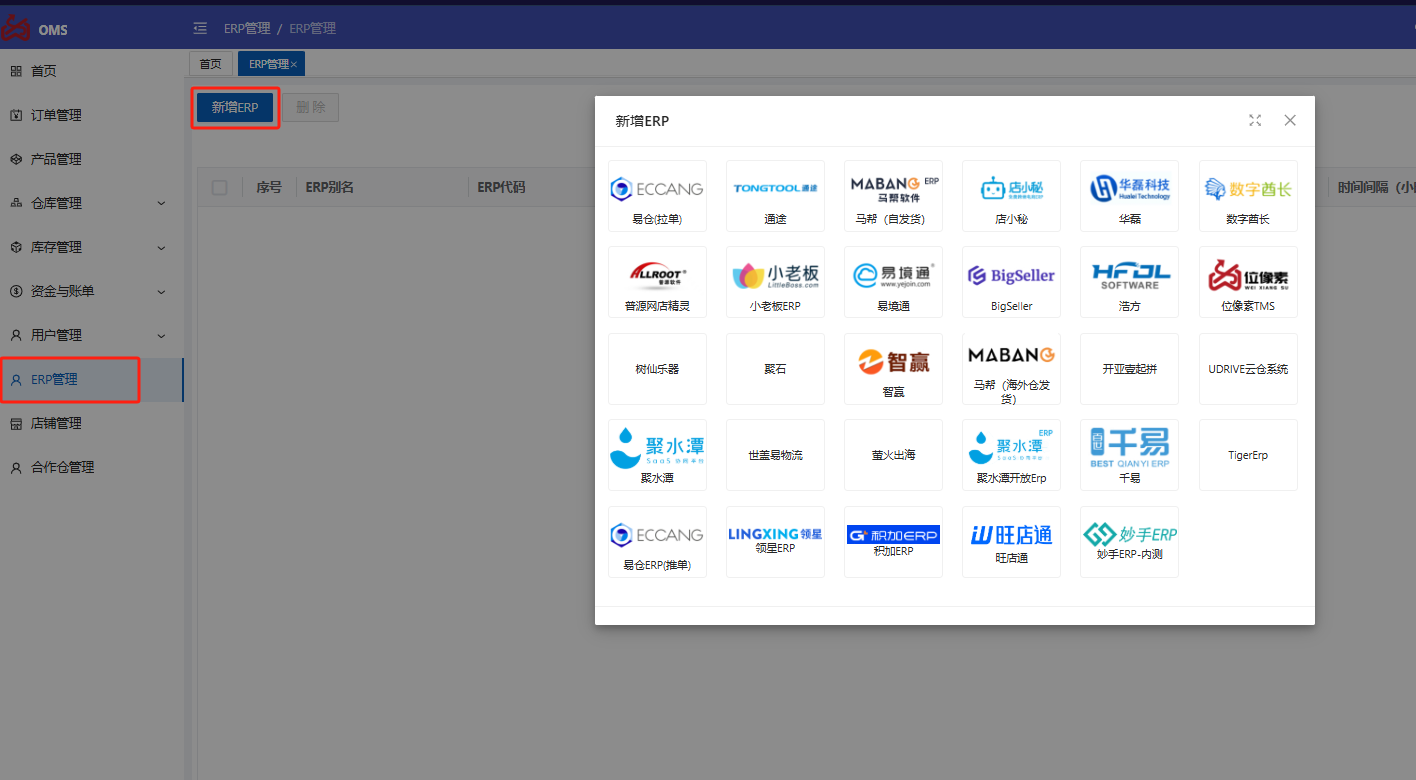Select the TigerErp card

(1248, 455)
